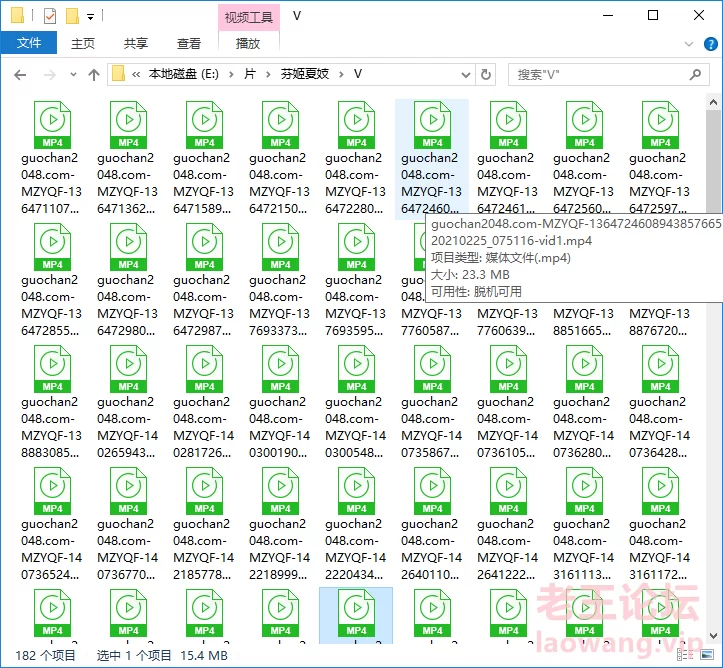Refresh the current folder view
This screenshot has width=723, height=668.
coord(486,74)
